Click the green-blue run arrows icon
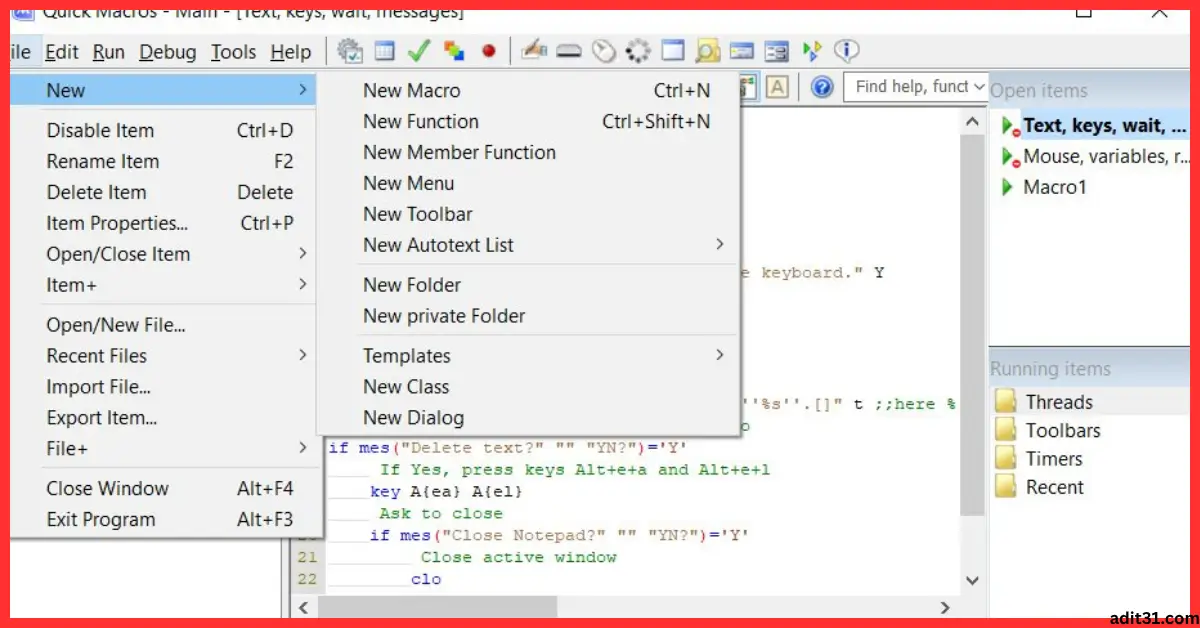The width and height of the screenshot is (1200, 628). tap(812, 51)
